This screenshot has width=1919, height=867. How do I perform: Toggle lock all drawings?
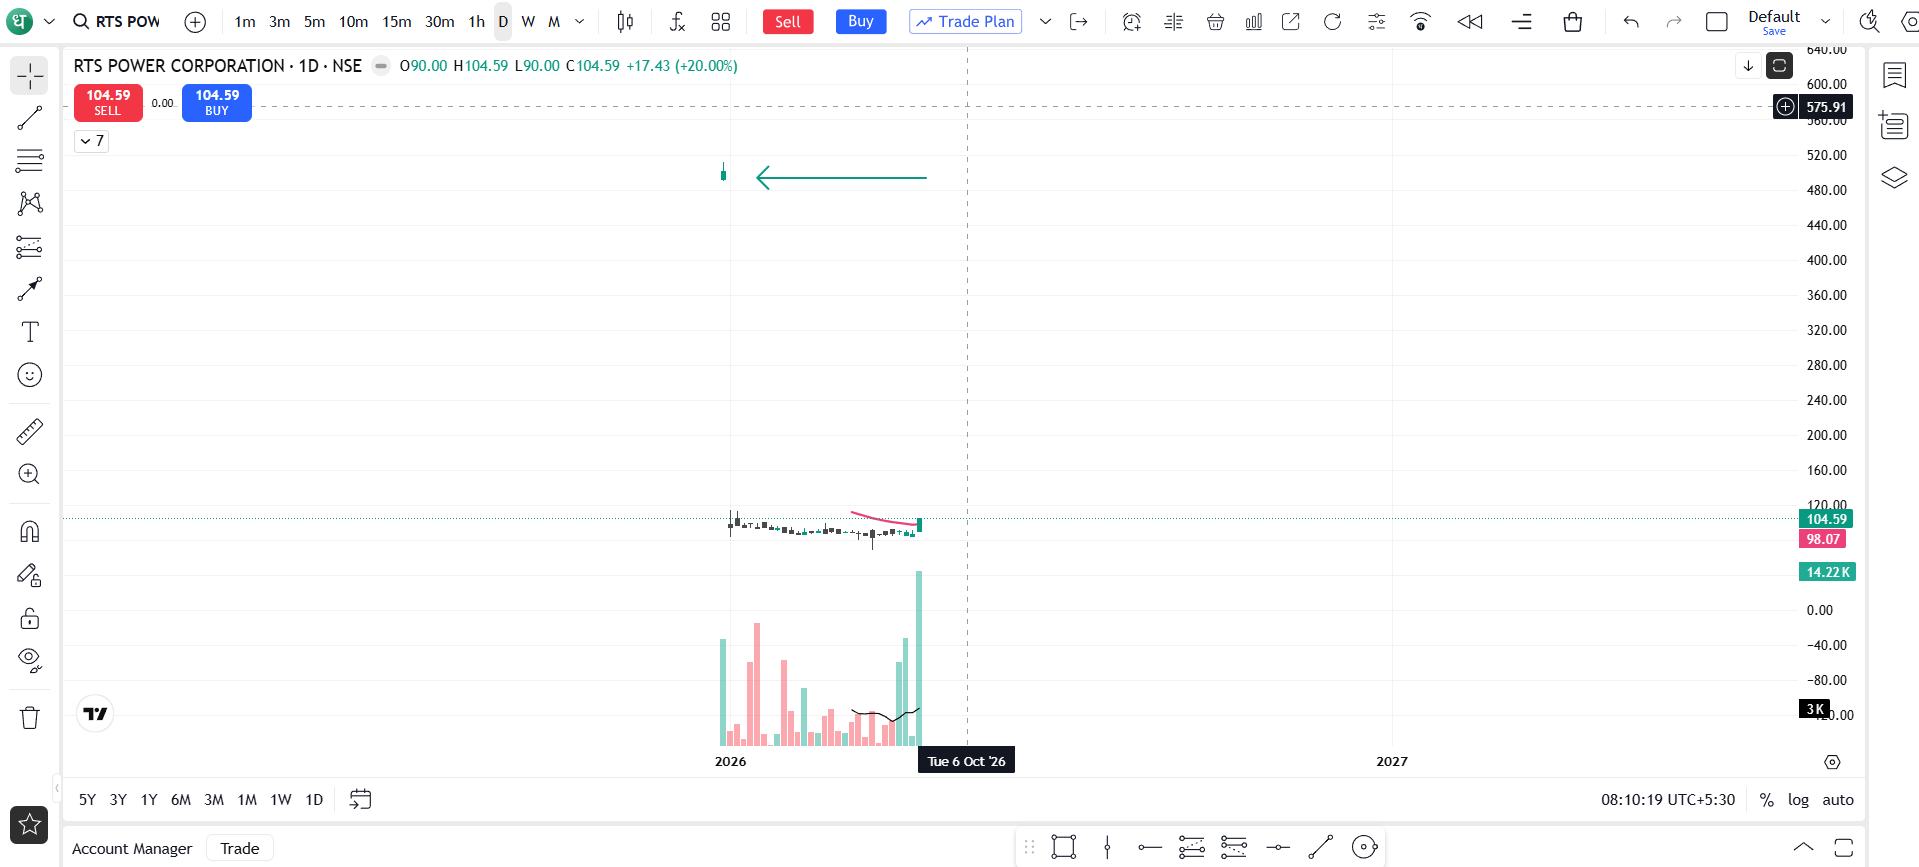[30, 618]
